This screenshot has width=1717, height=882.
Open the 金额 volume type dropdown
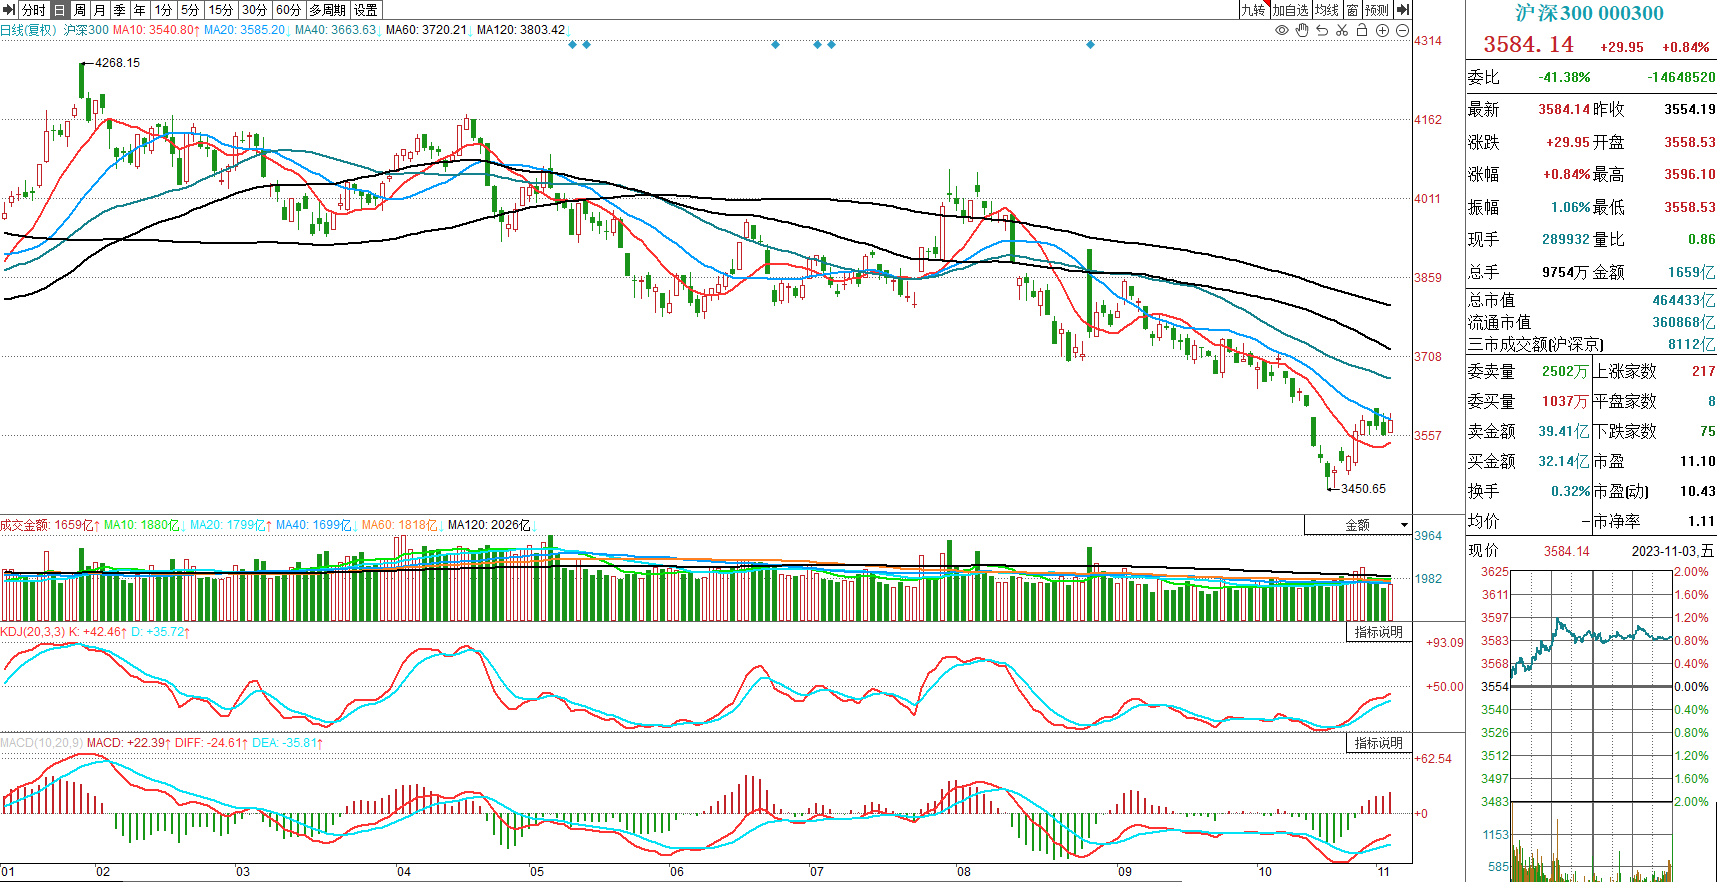point(1358,525)
